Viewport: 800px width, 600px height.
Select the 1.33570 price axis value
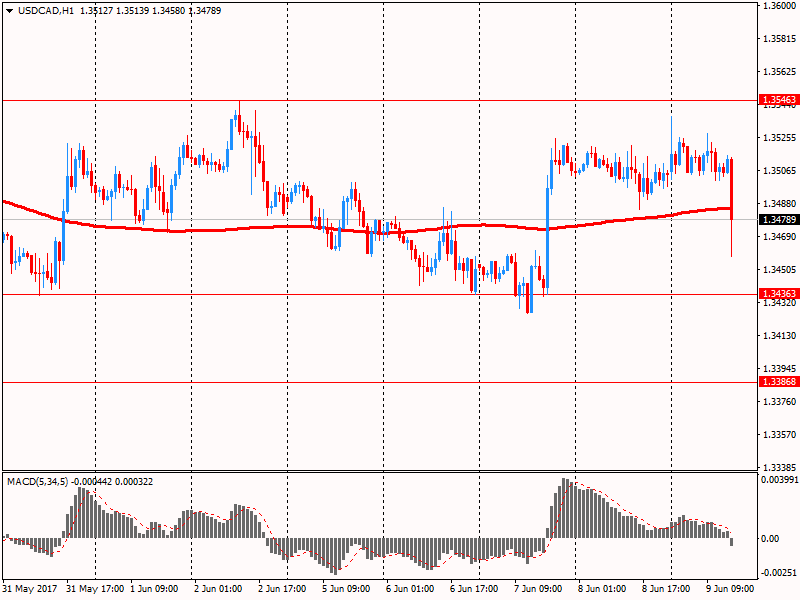(780, 435)
